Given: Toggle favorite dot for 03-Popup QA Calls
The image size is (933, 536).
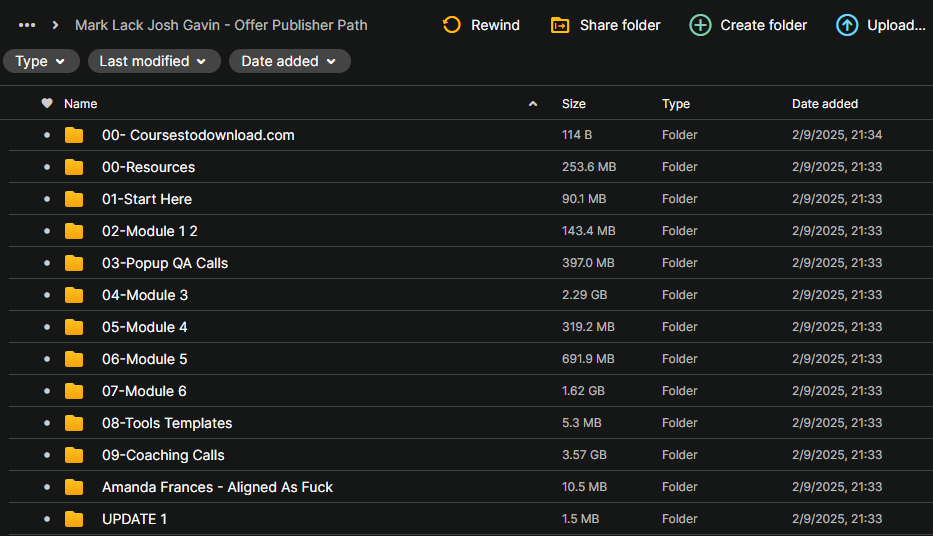Looking at the screenshot, I should pos(47,263).
